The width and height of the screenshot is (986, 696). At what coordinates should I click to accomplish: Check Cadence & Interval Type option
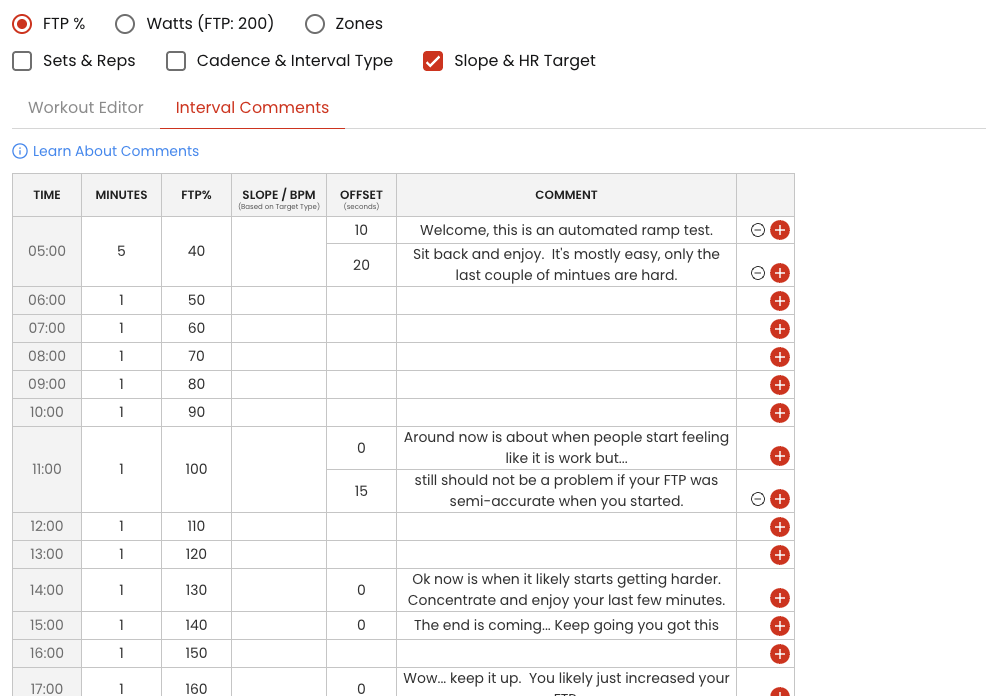176,61
